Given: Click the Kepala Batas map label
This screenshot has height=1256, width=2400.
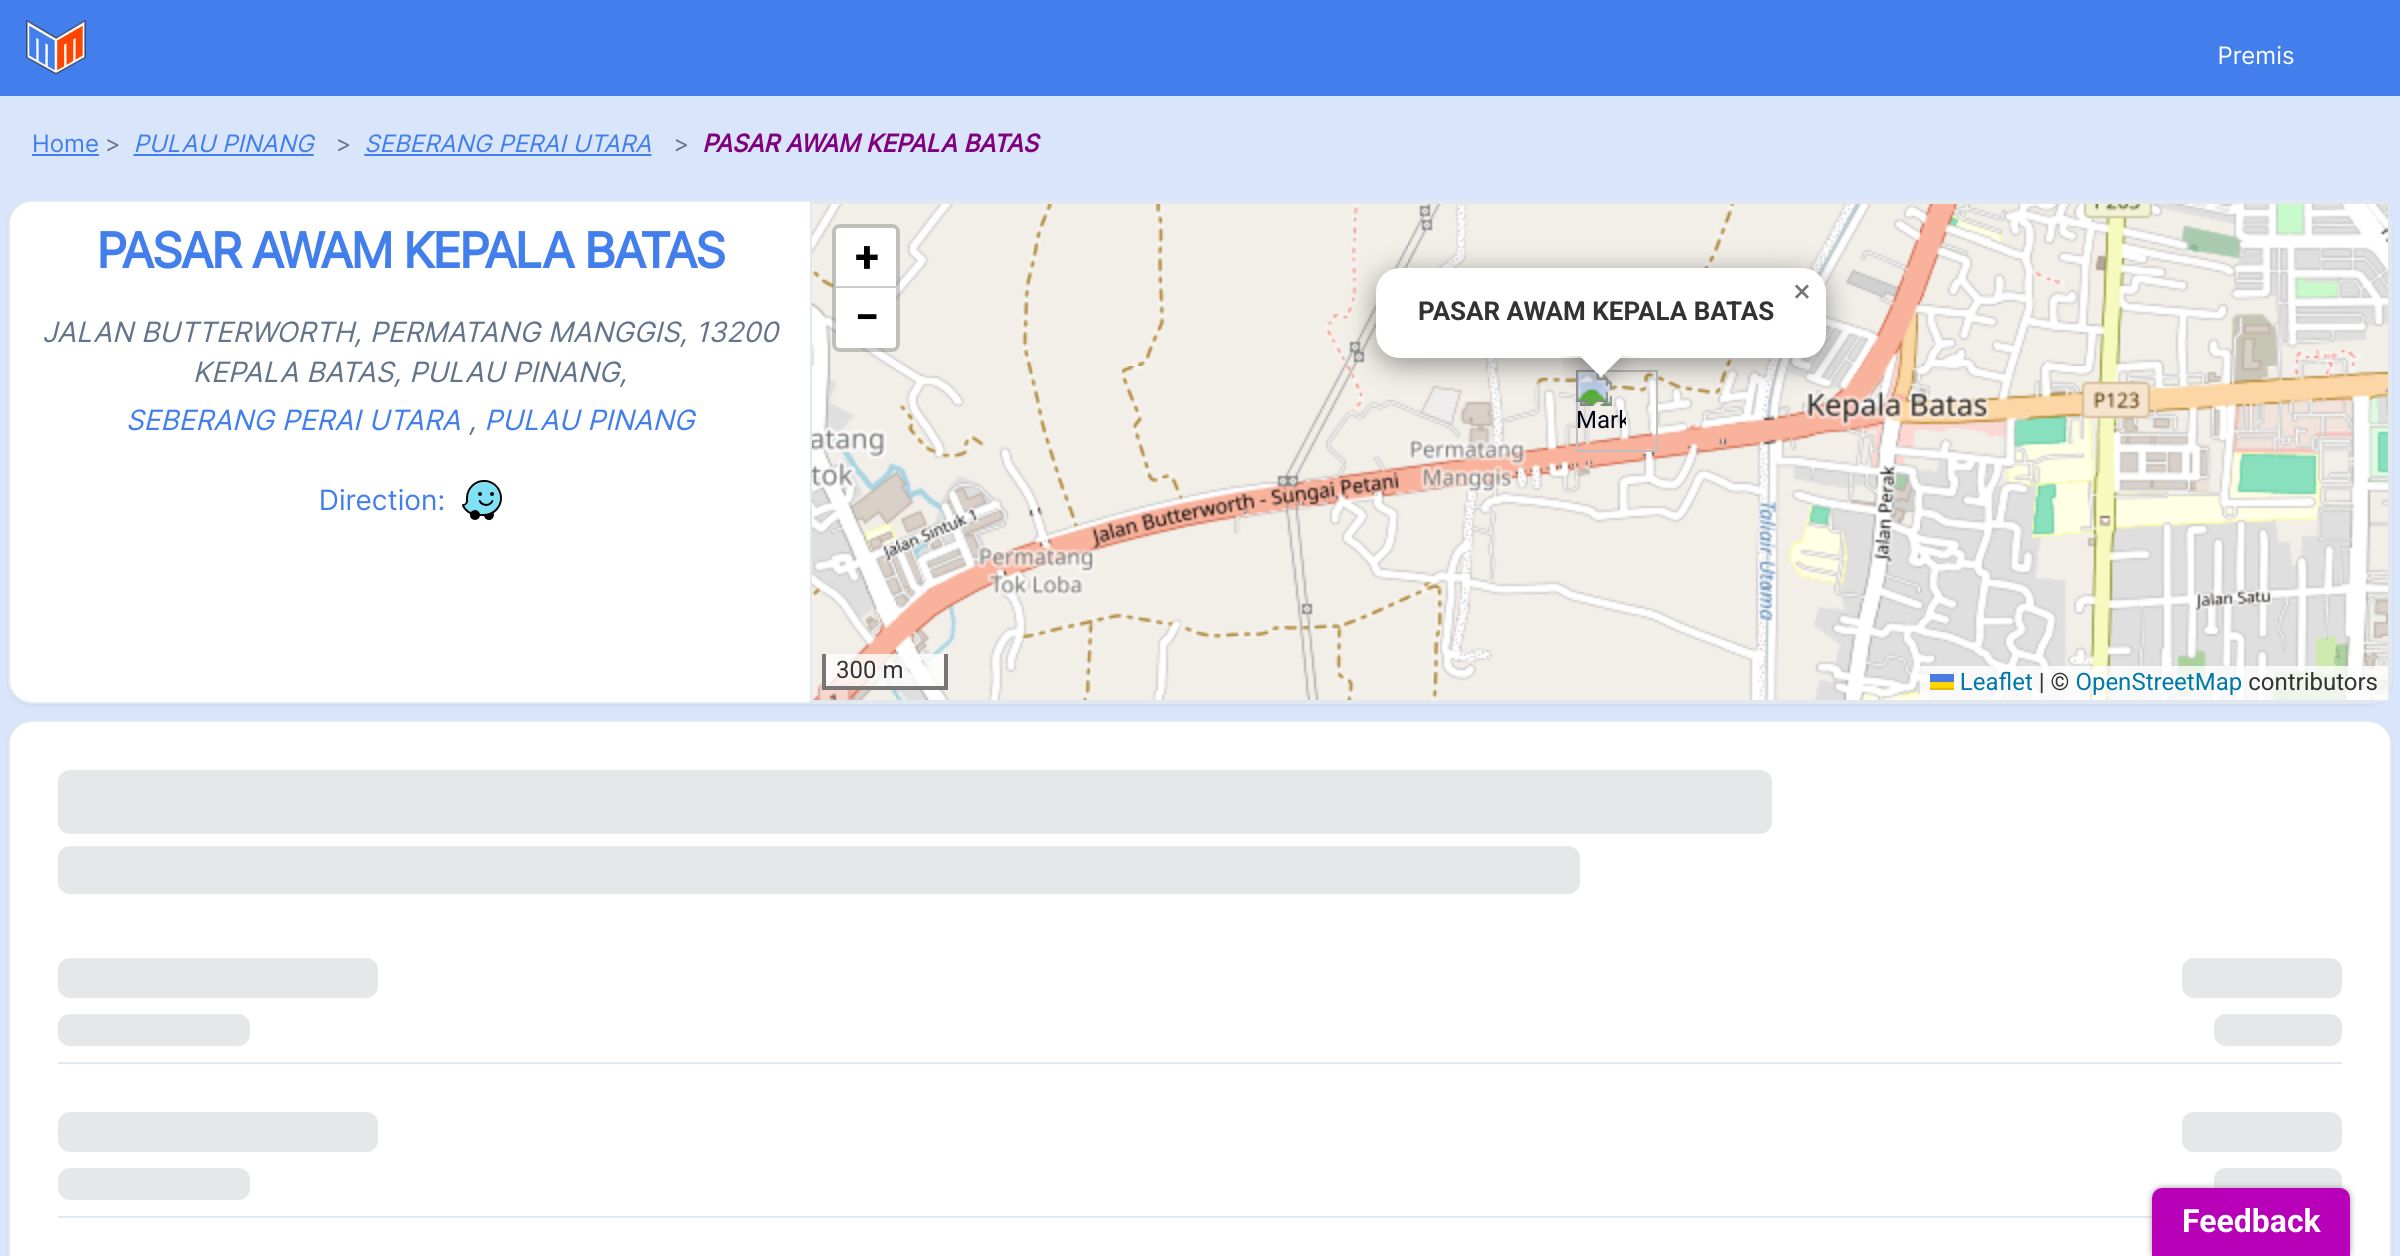Looking at the screenshot, I should 1895,405.
